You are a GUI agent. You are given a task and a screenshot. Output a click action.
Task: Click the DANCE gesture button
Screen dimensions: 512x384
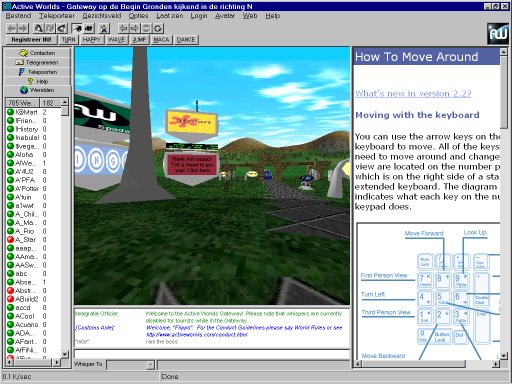click(186, 40)
